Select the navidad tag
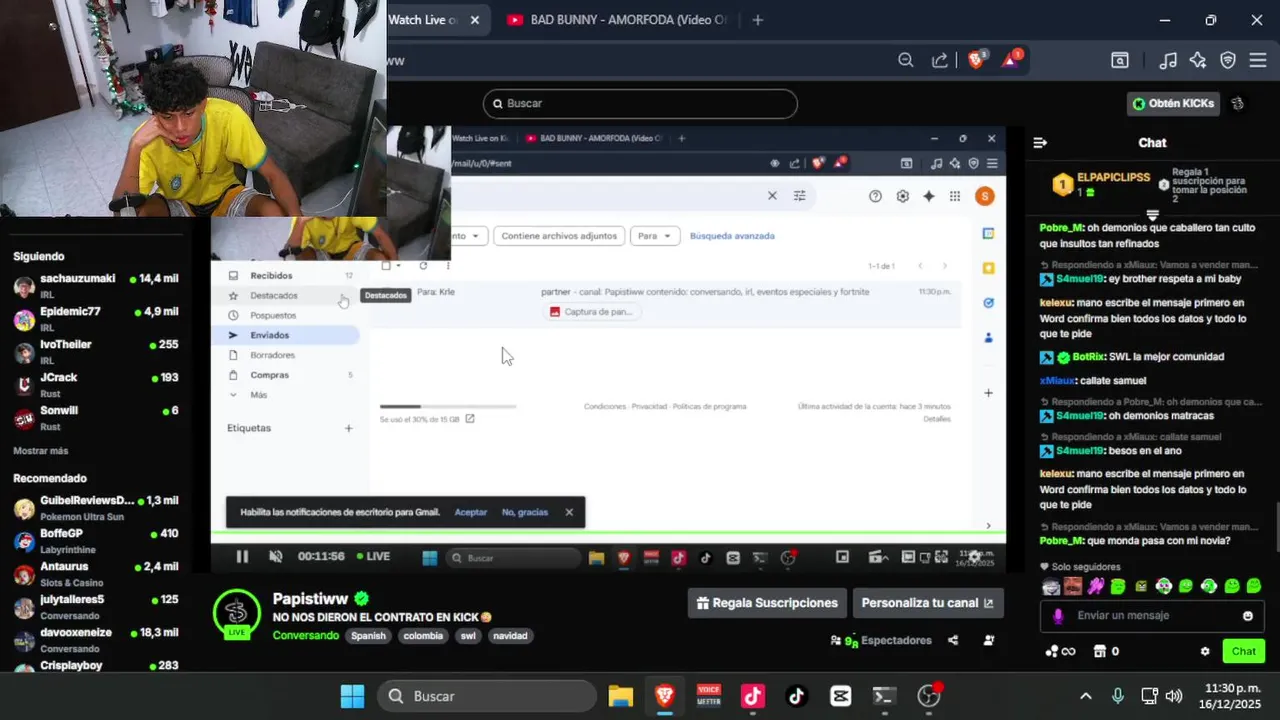 [510, 636]
